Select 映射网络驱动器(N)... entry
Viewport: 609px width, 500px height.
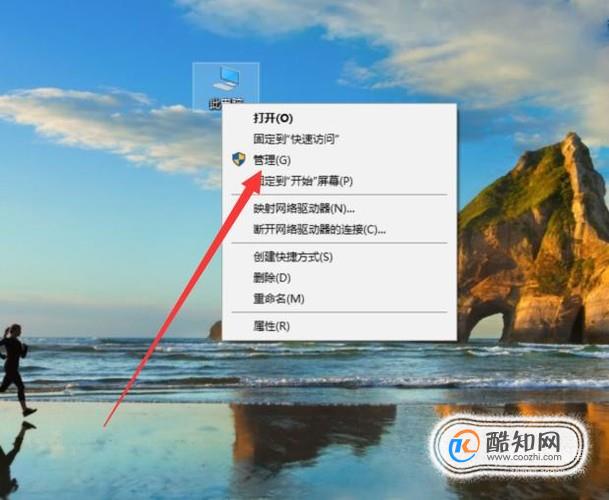pos(304,209)
